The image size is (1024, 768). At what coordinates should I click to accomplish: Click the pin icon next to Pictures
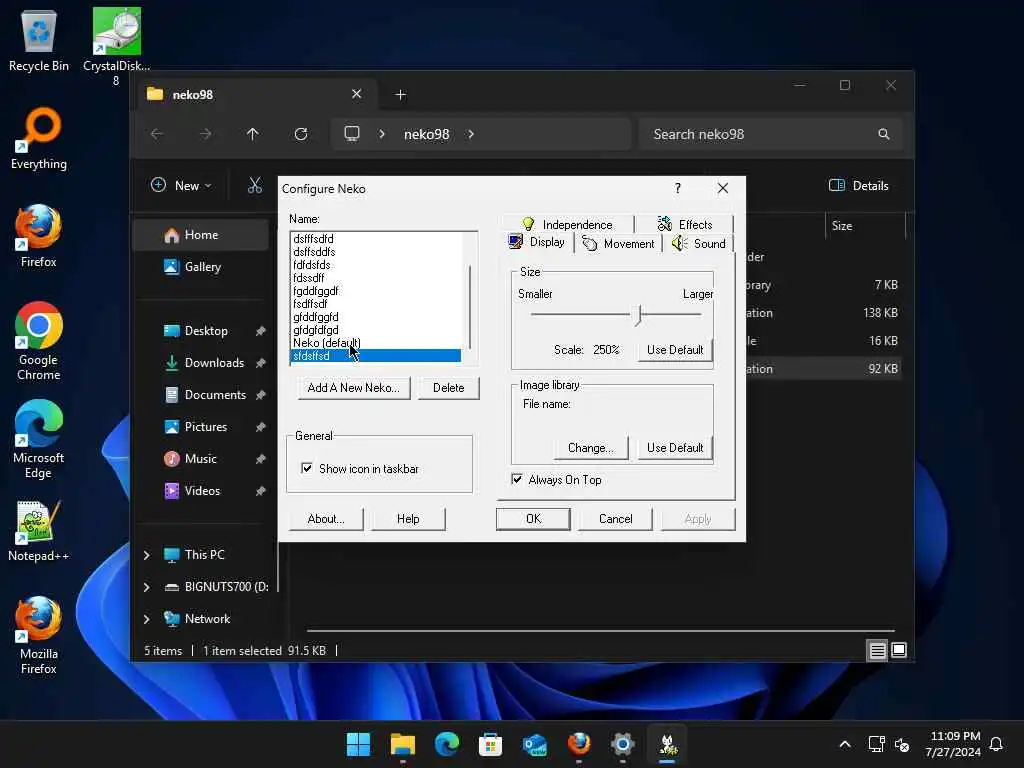tap(261, 426)
